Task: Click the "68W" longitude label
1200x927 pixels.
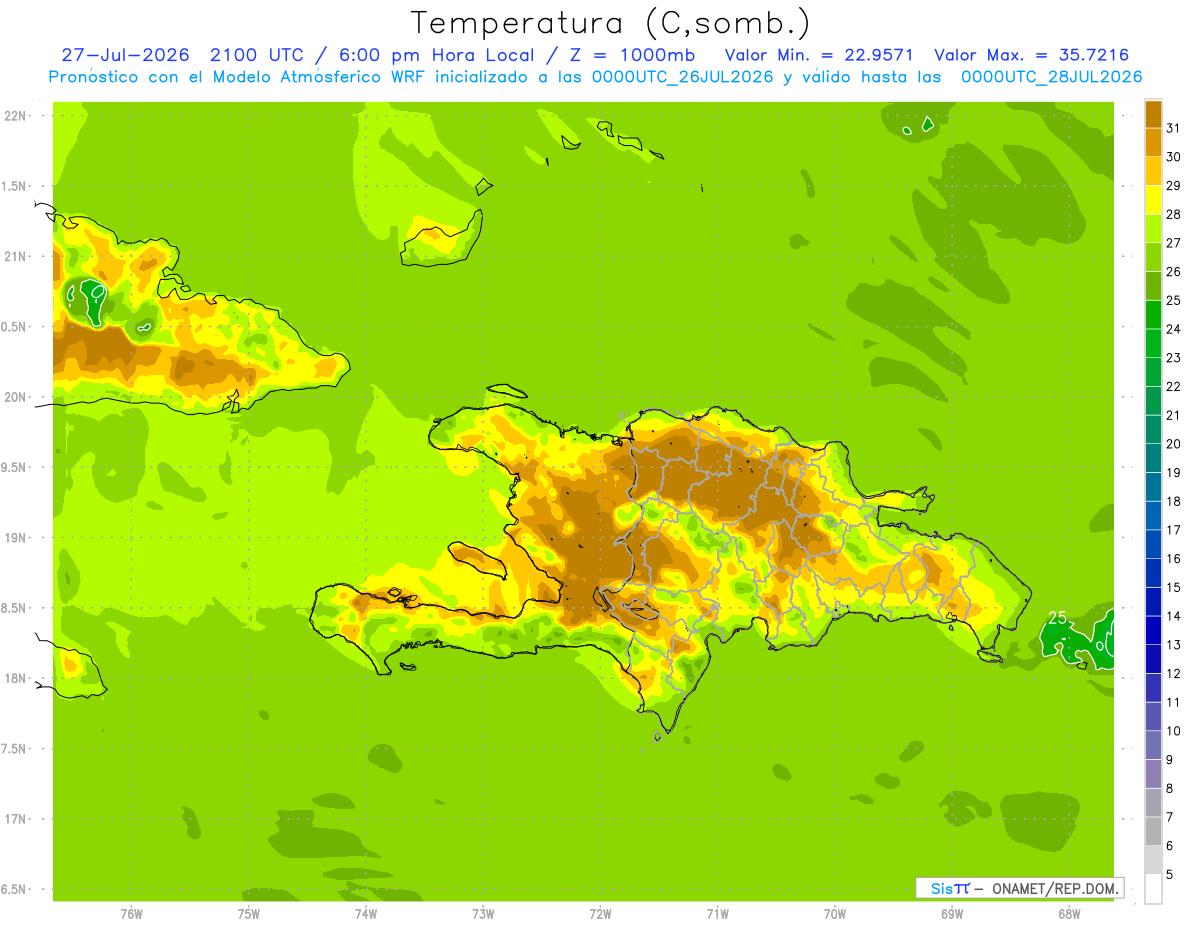Action: (1068, 913)
